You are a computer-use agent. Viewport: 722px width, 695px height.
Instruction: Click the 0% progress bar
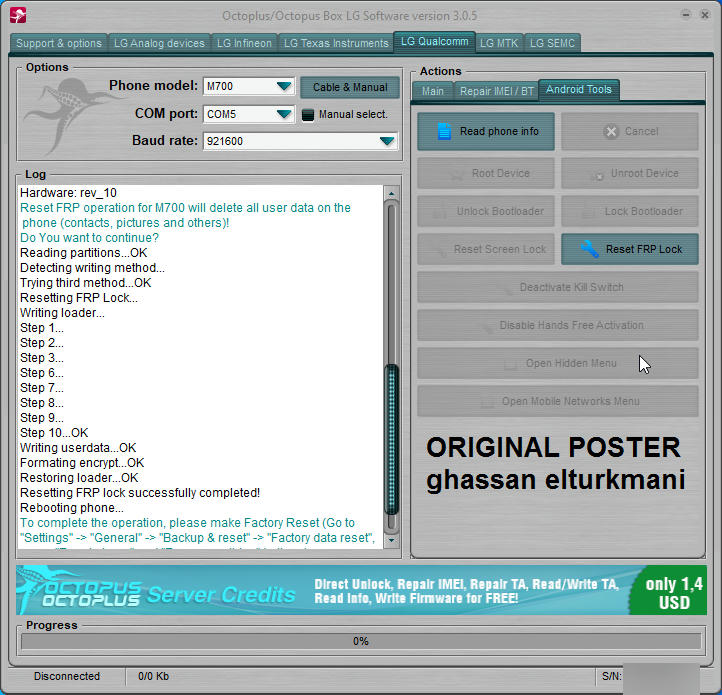(x=361, y=641)
